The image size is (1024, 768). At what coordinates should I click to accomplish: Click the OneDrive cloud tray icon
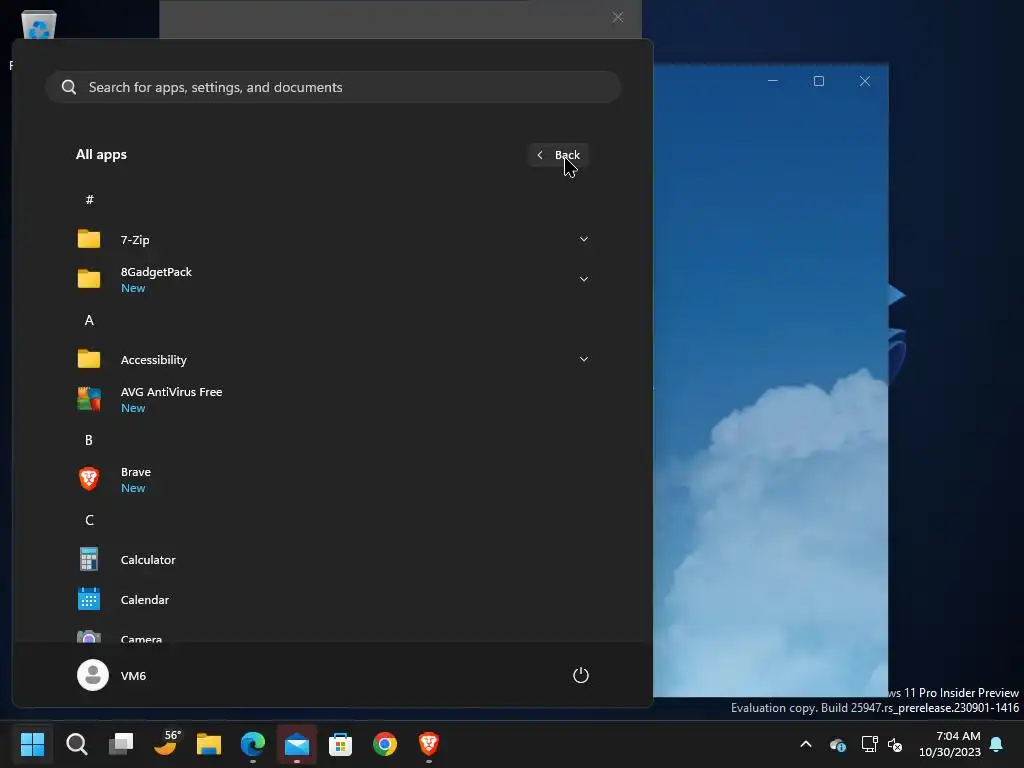click(x=838, y=744)
